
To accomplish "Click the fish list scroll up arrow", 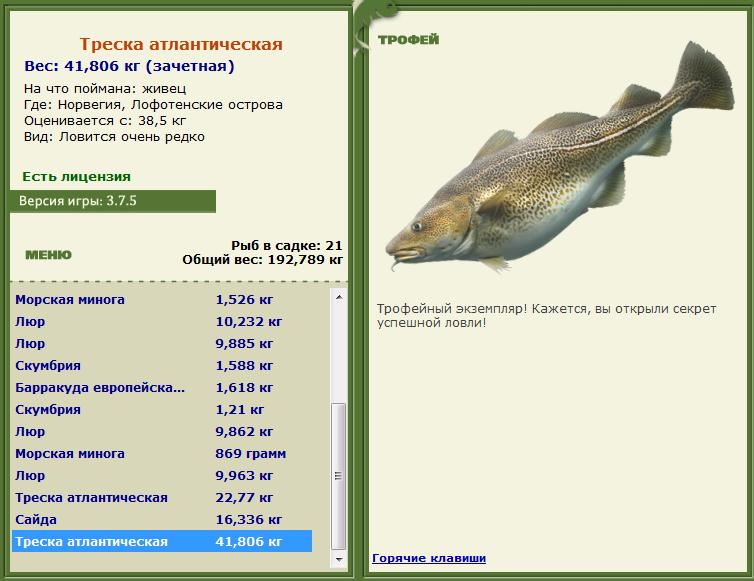I will click(x=339, y=297).
